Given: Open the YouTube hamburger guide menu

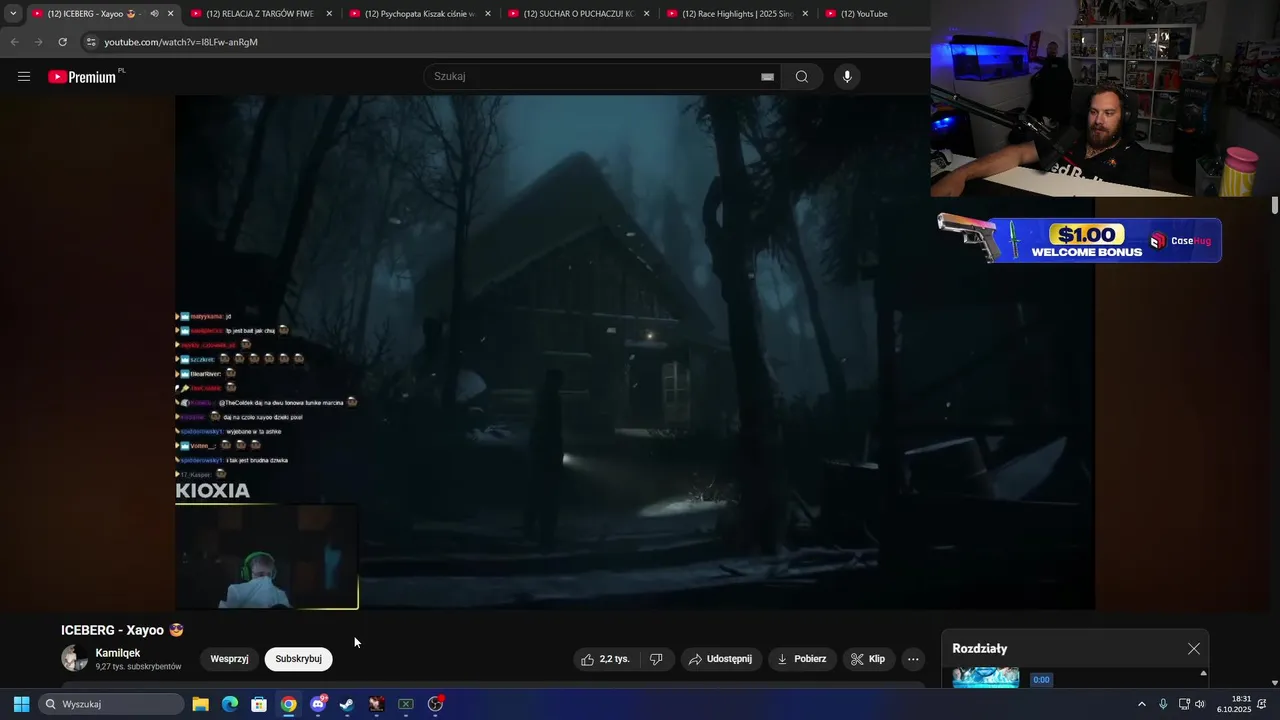Looking at the screenshot, I should 24,76.
